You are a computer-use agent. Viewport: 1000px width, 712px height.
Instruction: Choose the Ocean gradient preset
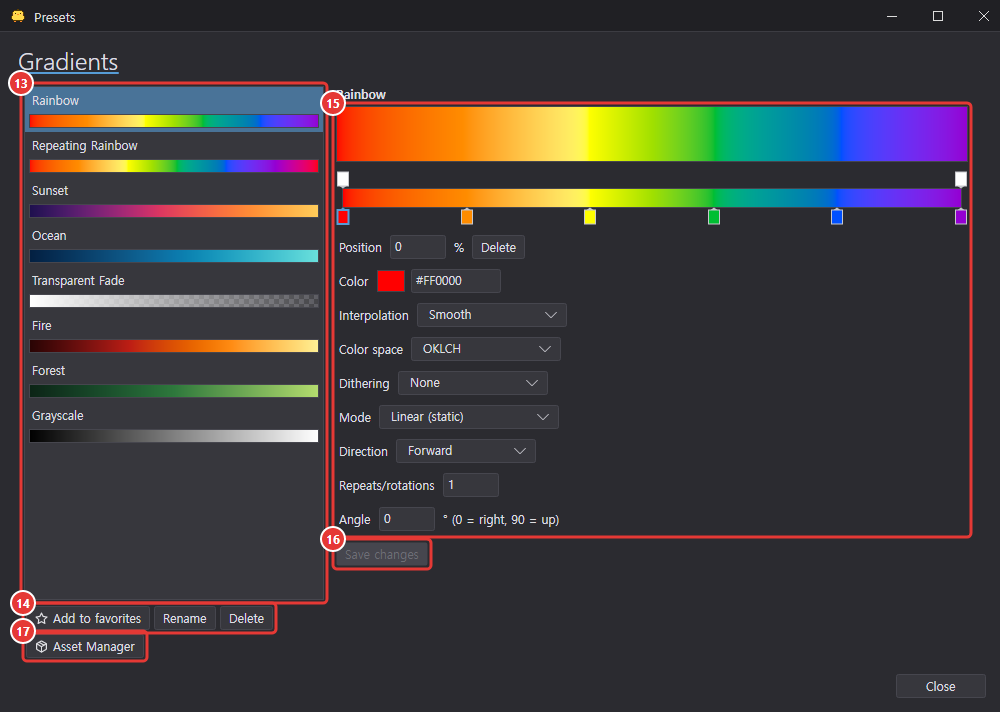click(173, 246)
